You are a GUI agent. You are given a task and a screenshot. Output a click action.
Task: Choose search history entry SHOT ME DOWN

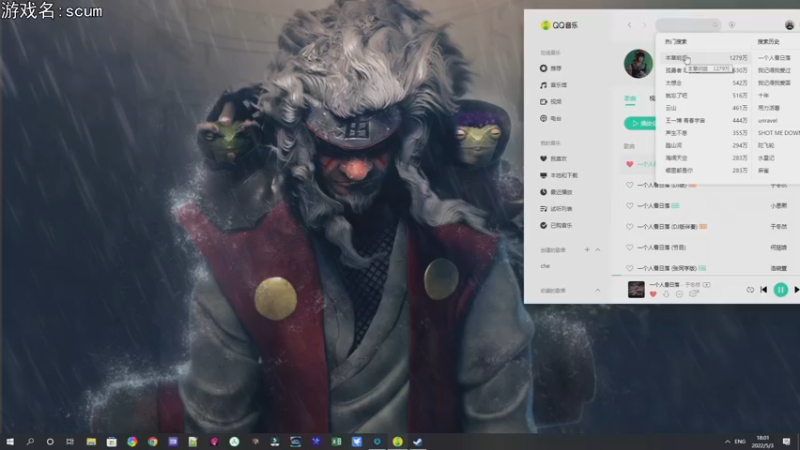pyautogui.click(x=779, y=133)
